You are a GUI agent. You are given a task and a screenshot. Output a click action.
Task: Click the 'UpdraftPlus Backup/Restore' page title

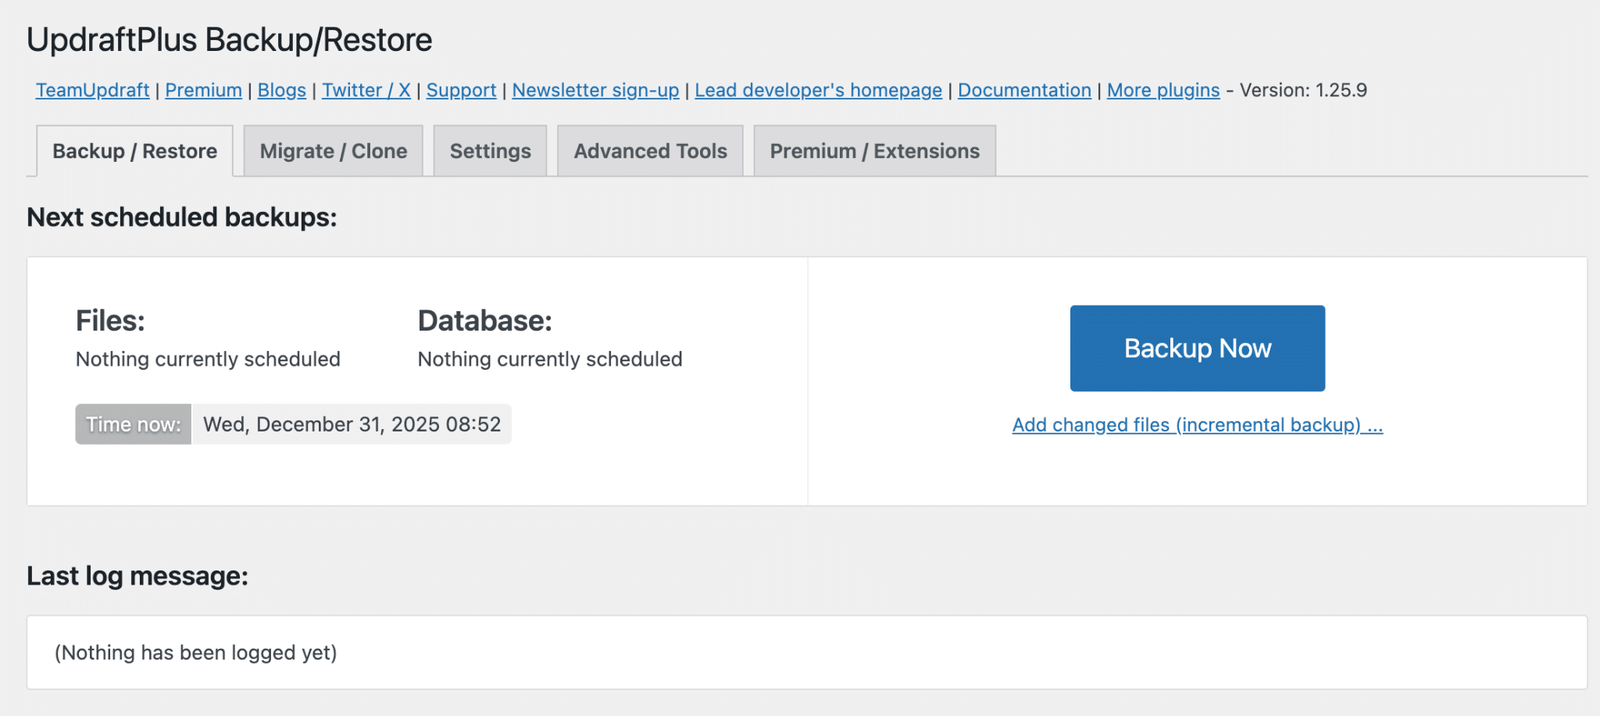coord(229,40)
